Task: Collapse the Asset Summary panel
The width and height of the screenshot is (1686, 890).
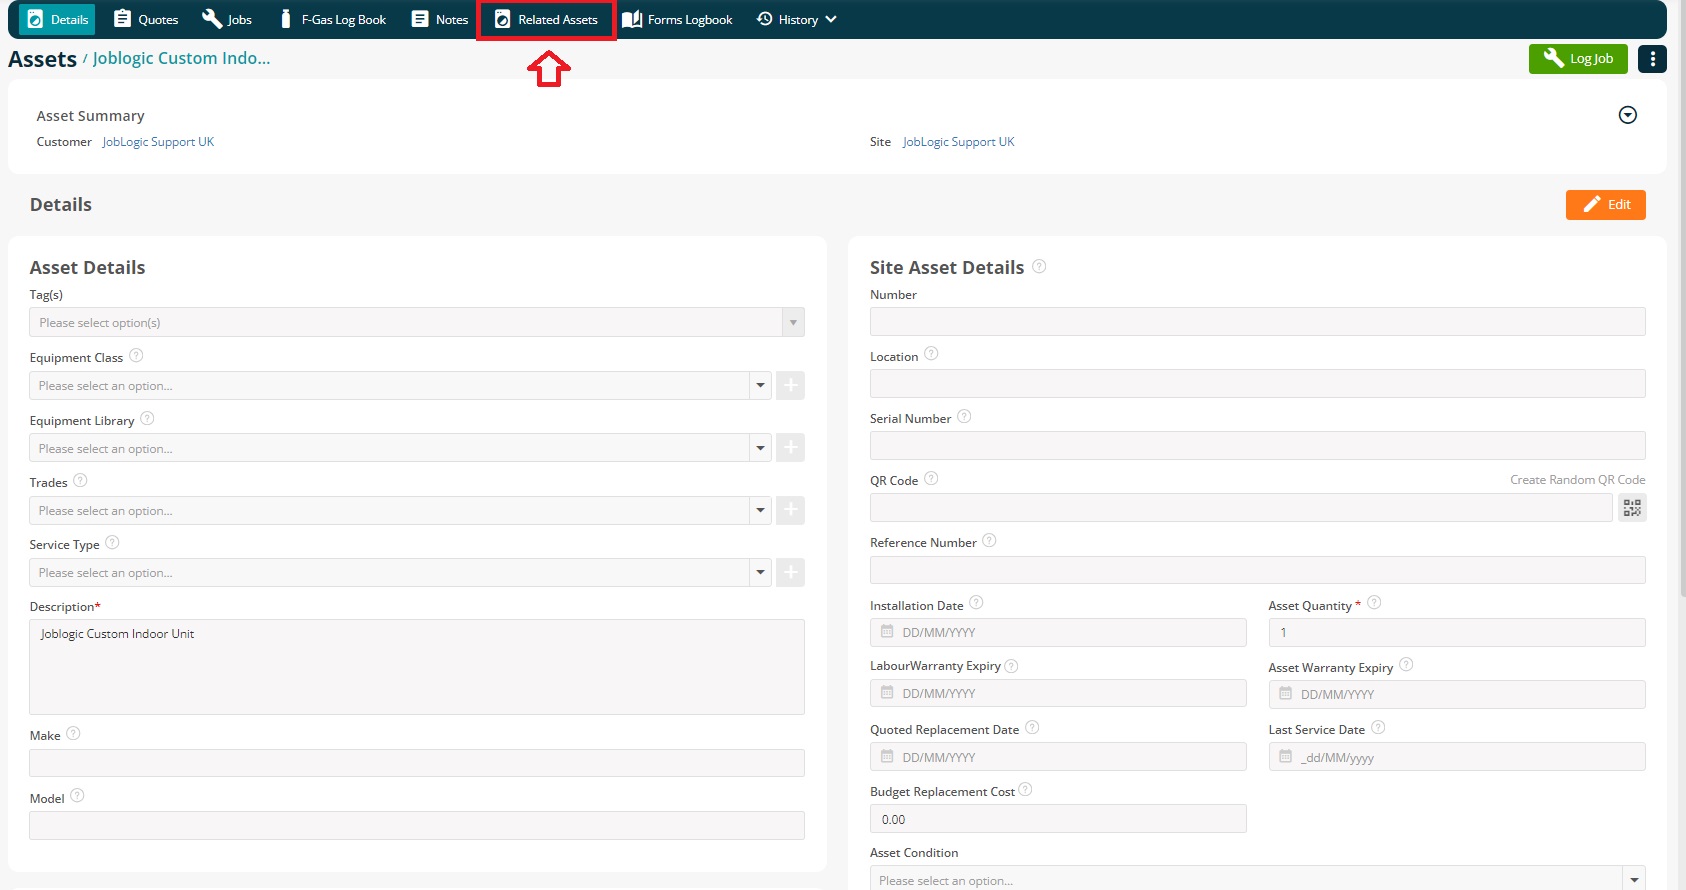Action: click(1628, 115)
